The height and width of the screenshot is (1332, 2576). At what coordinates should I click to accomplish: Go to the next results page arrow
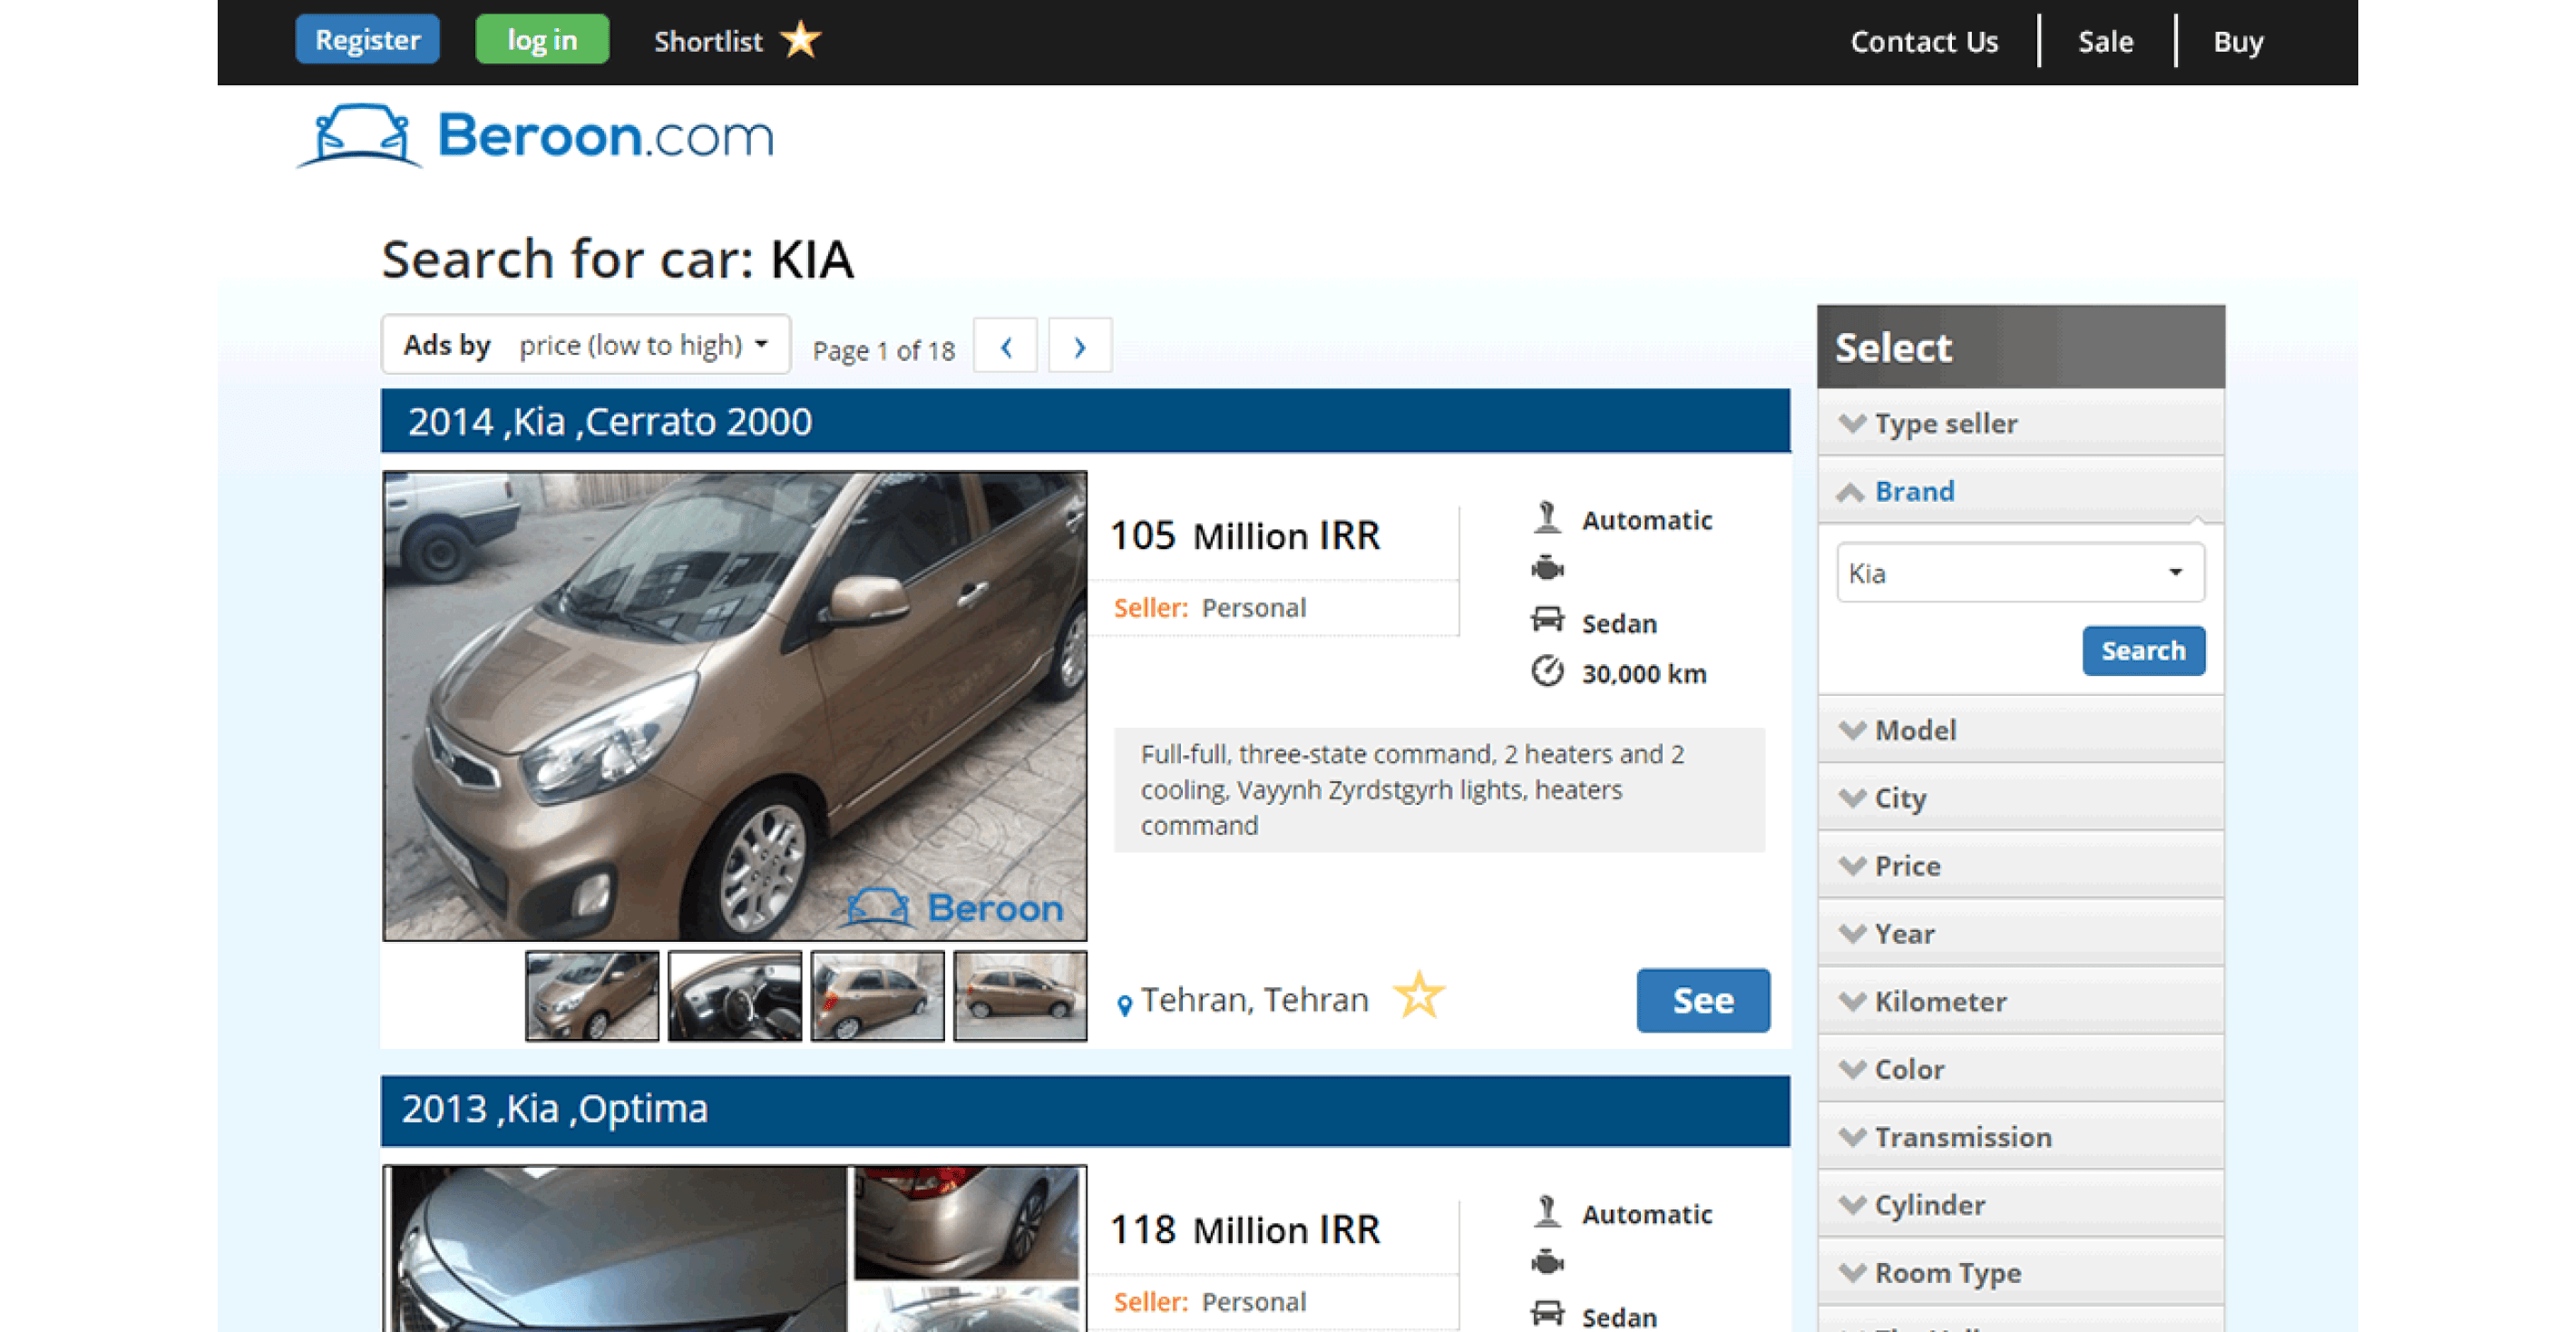tap(1079, 346)
